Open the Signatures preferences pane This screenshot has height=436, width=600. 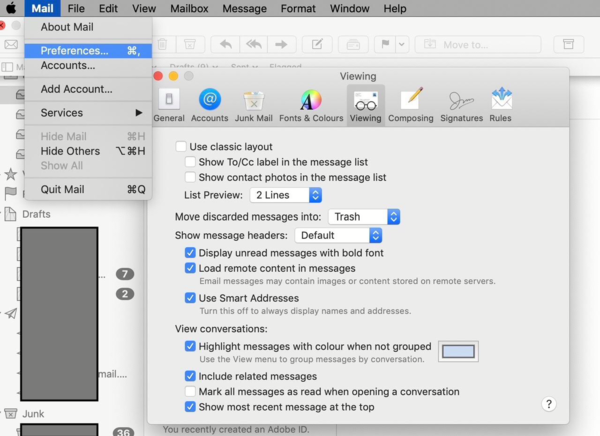460,104
